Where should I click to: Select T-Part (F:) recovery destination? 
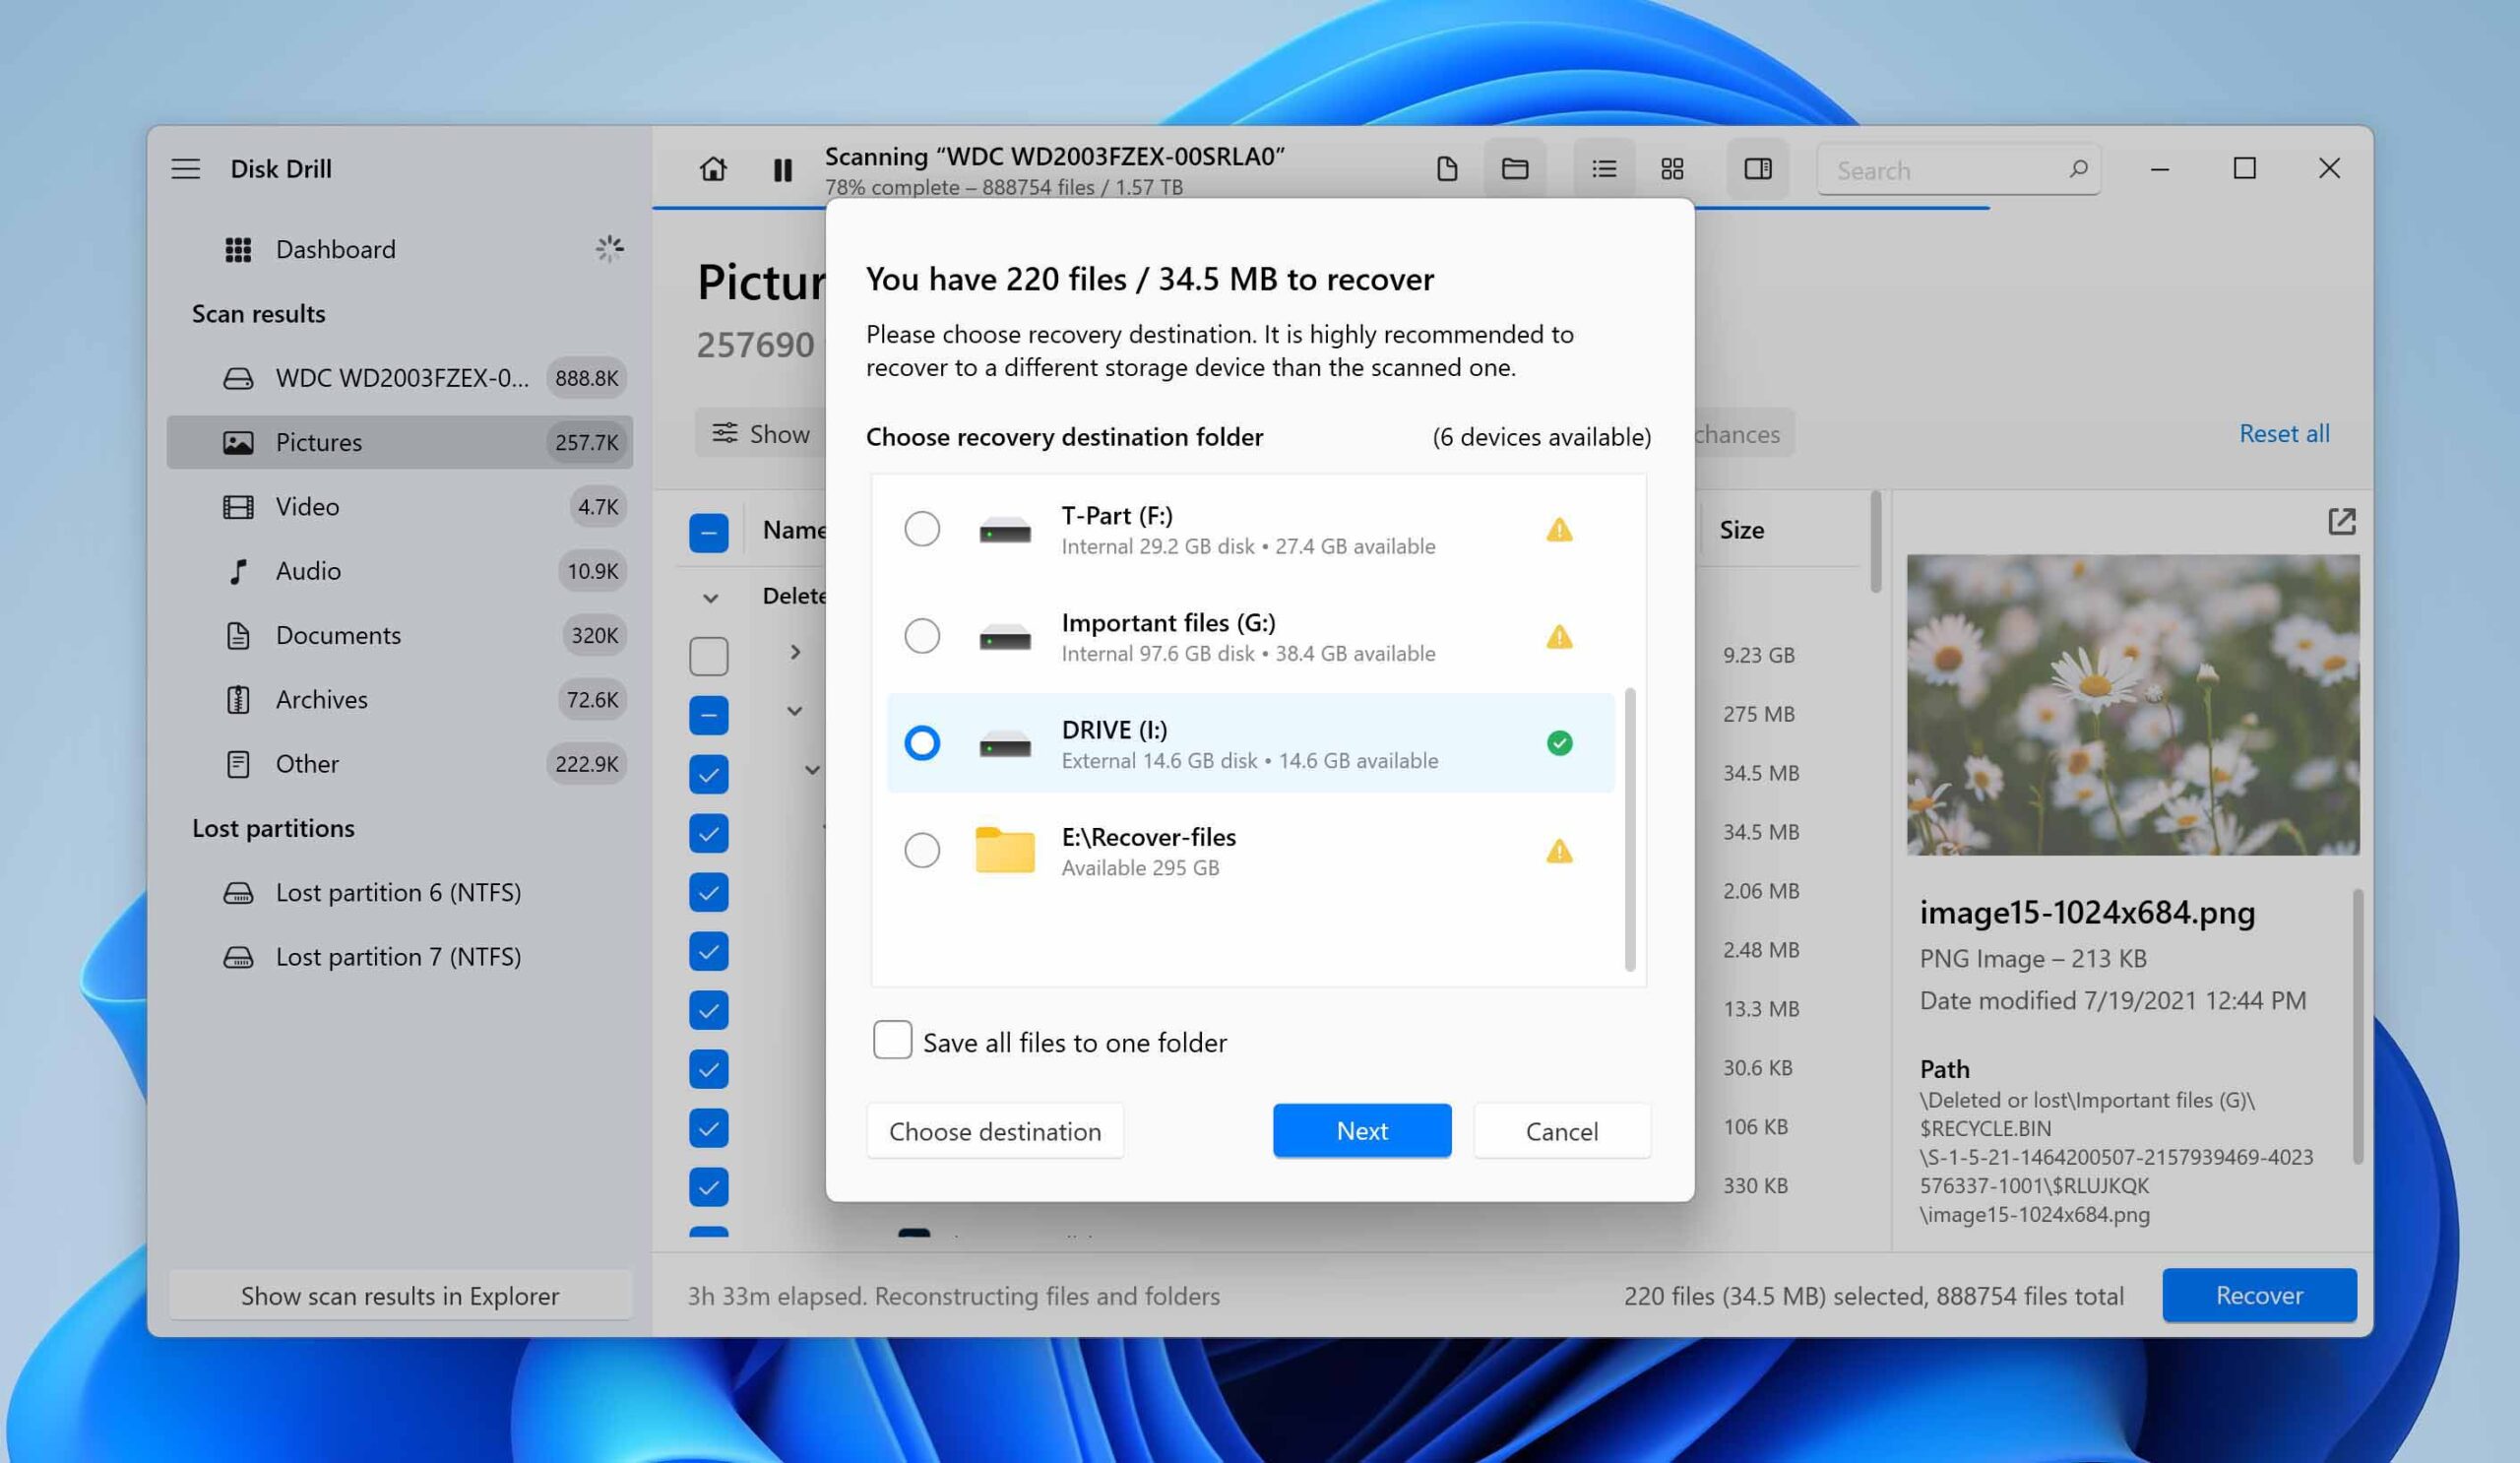(919, 528)
